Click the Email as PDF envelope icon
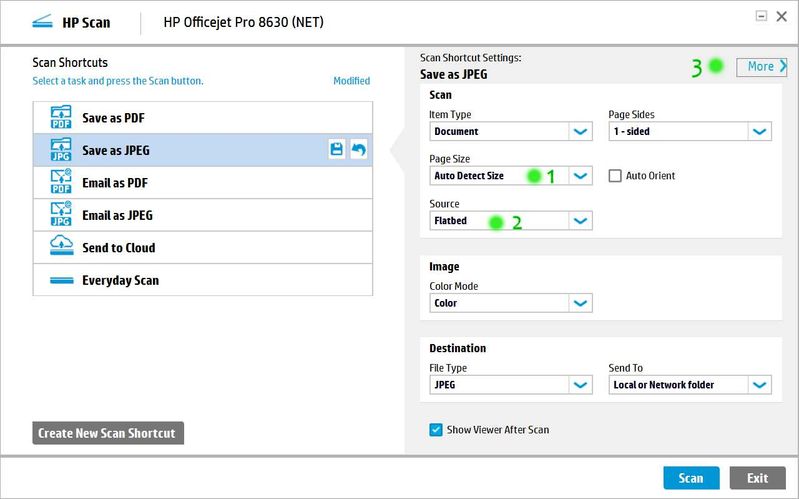This screenshot has width=799, height=499. (61, 182)
